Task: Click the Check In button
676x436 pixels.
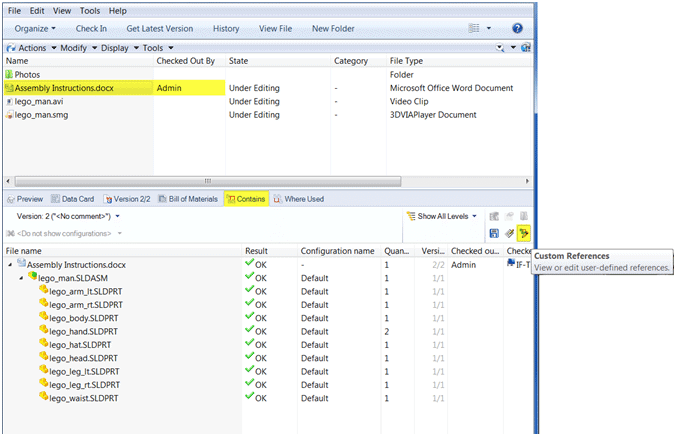Action: click(x=91, y=28)
